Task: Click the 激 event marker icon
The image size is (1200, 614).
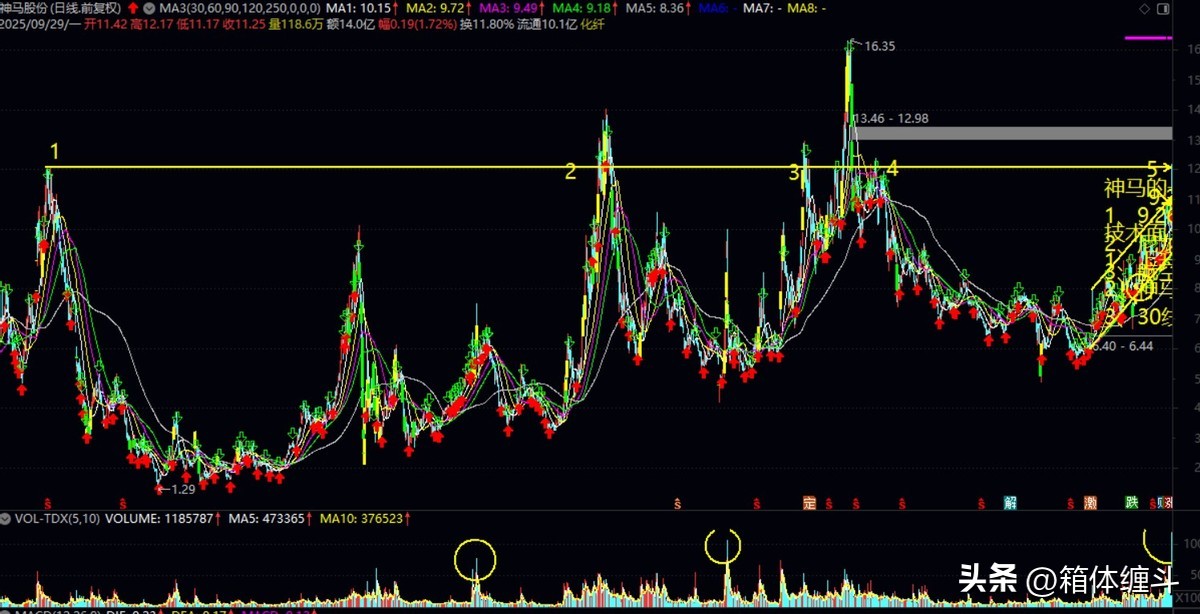Action: pyautogui.click(x=1090, y=502)
